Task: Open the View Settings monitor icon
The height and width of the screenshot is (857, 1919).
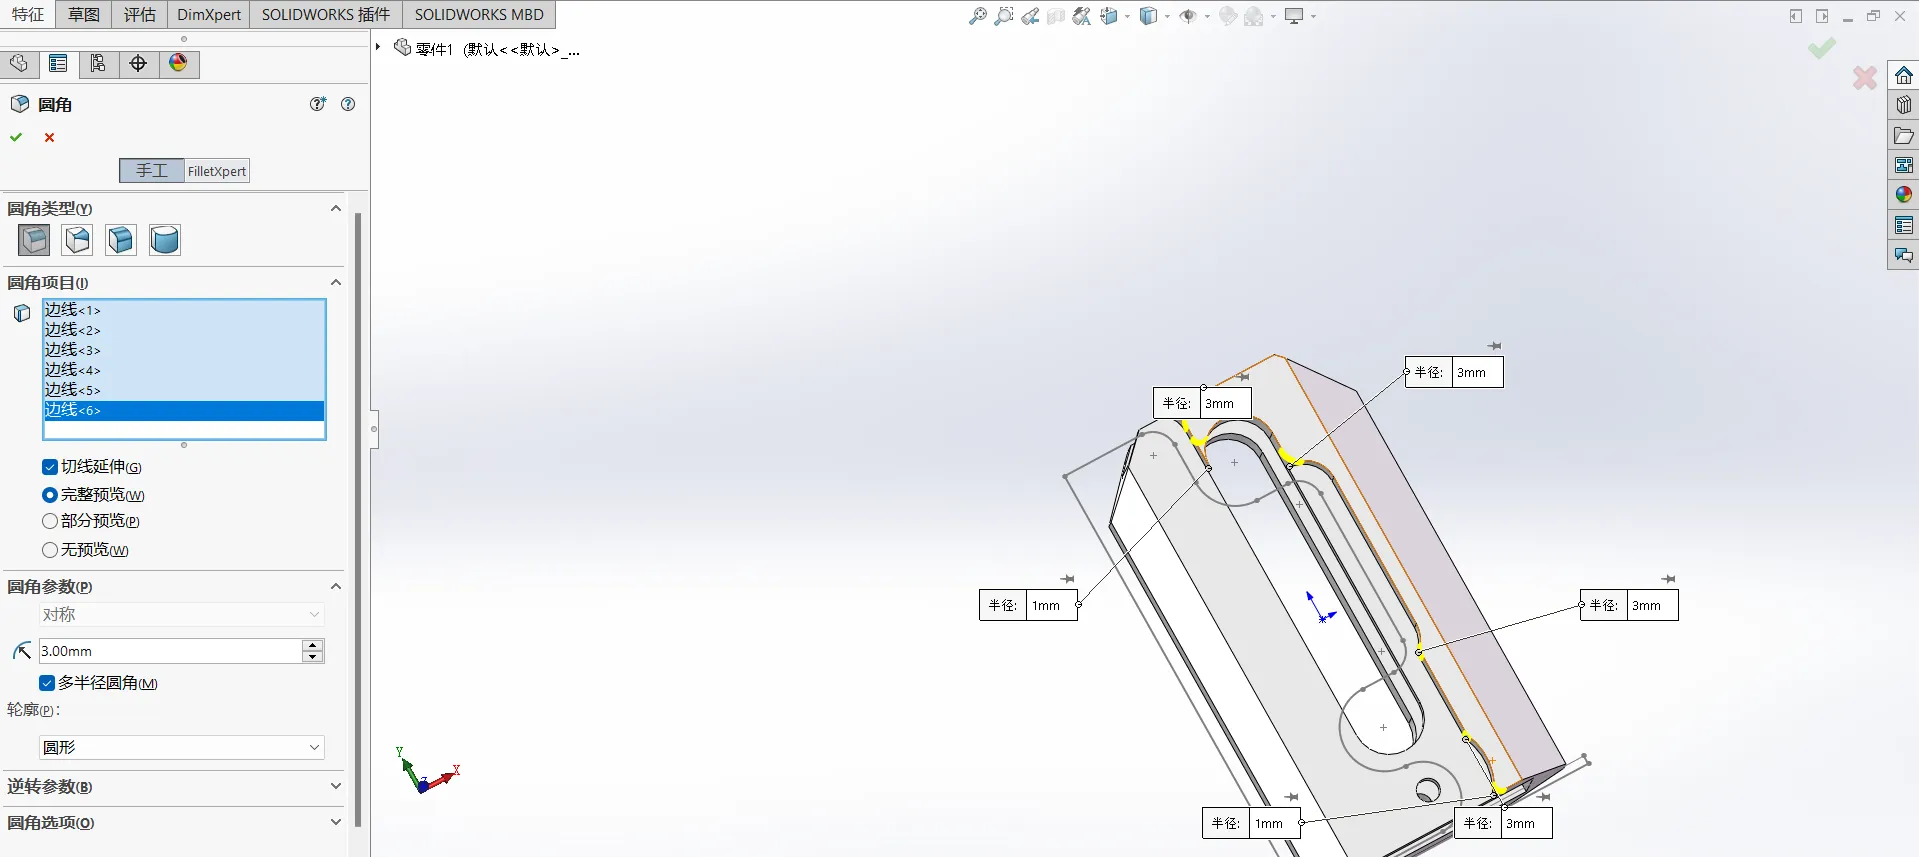Action: pos(1295,16)
